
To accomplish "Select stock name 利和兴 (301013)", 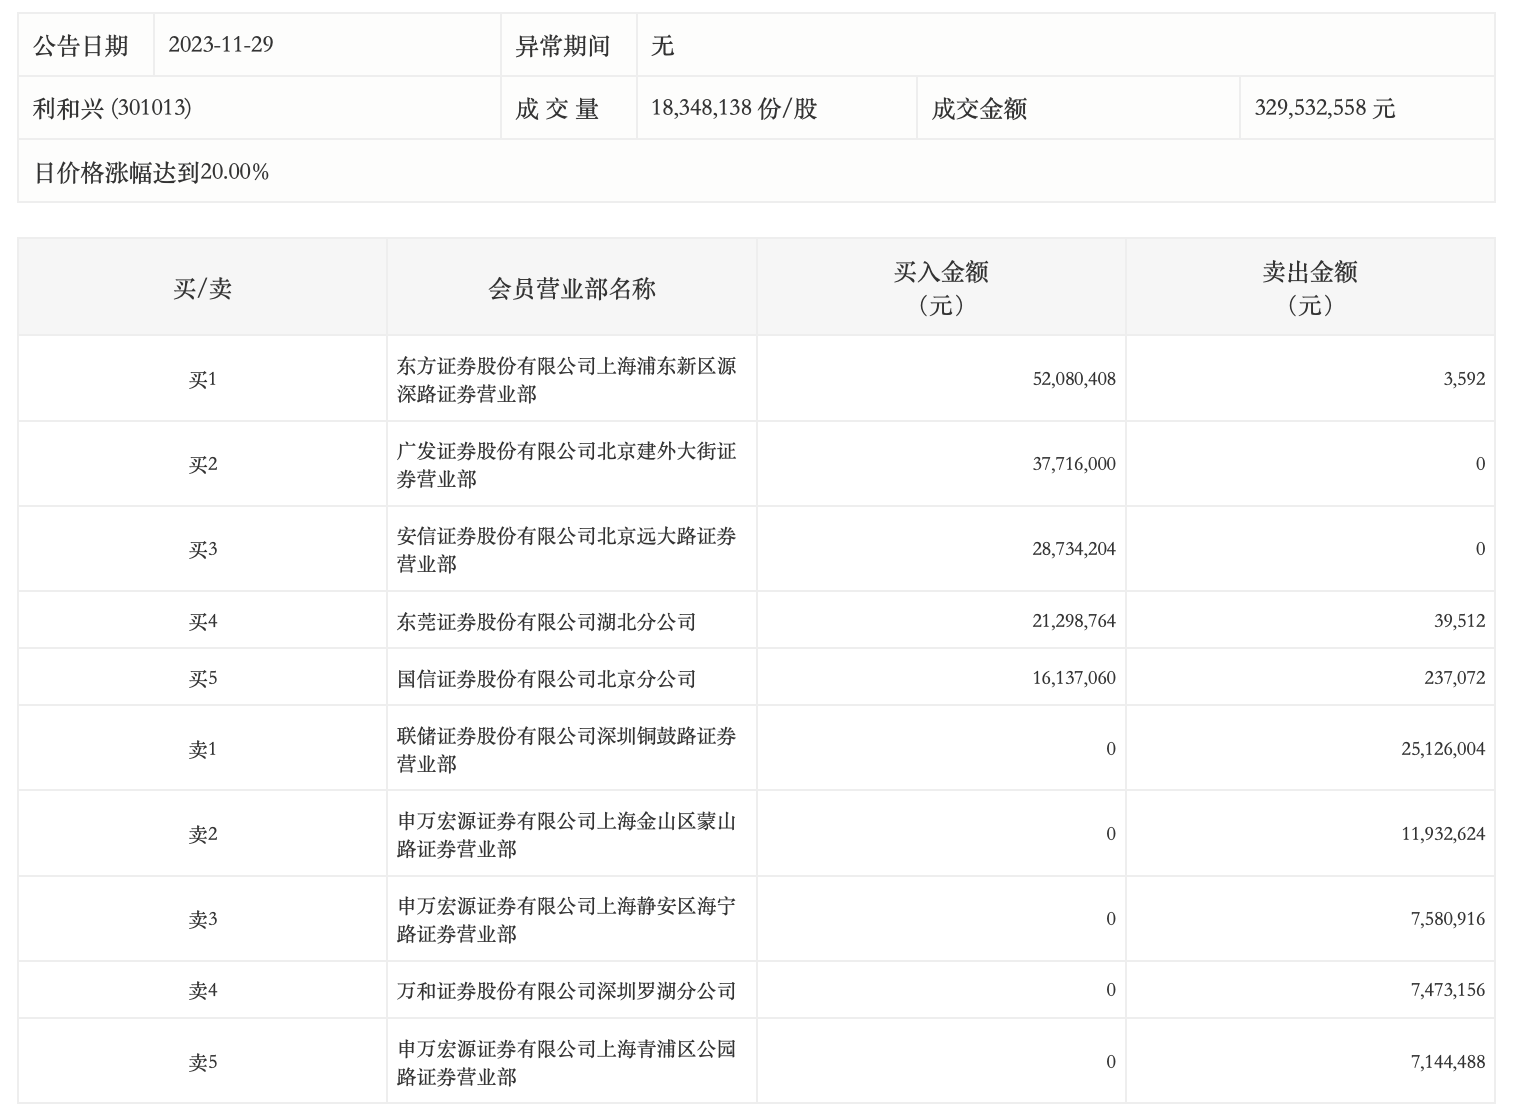I will [112, 108].
